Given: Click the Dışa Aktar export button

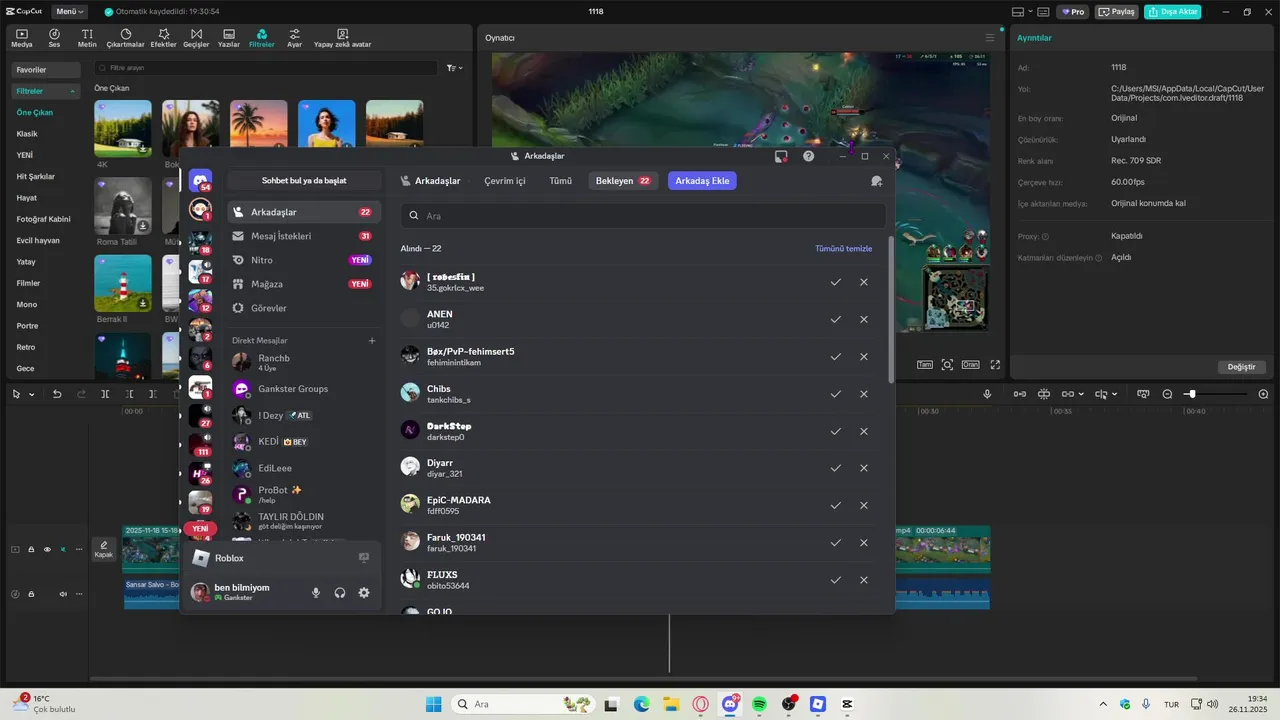Looking at the screenshot, I should 1172,12.
